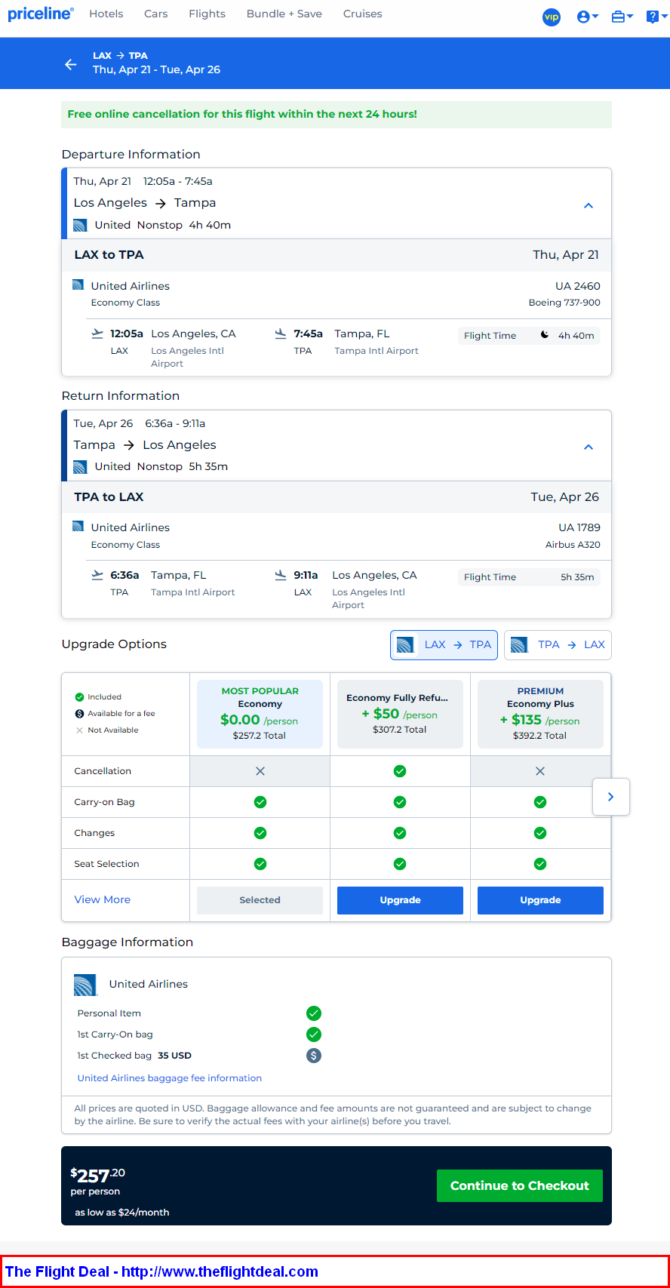This screenshot has height=1288, width=670.
Task: Click the 1st Checked bag 35 USD text
Action: coord(134,1055)
